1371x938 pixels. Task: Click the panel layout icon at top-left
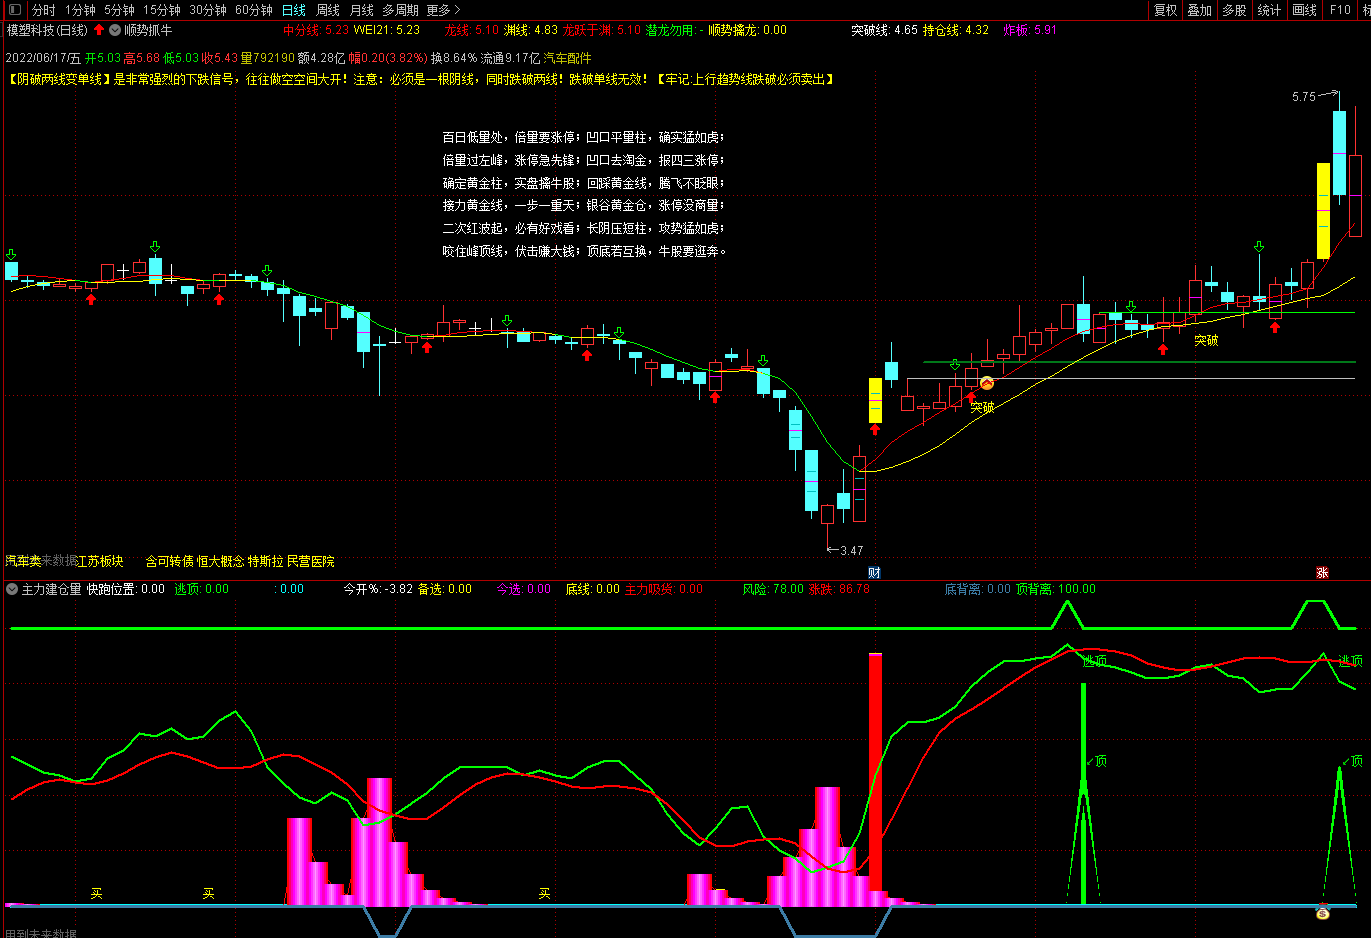(x=14, y=10)
